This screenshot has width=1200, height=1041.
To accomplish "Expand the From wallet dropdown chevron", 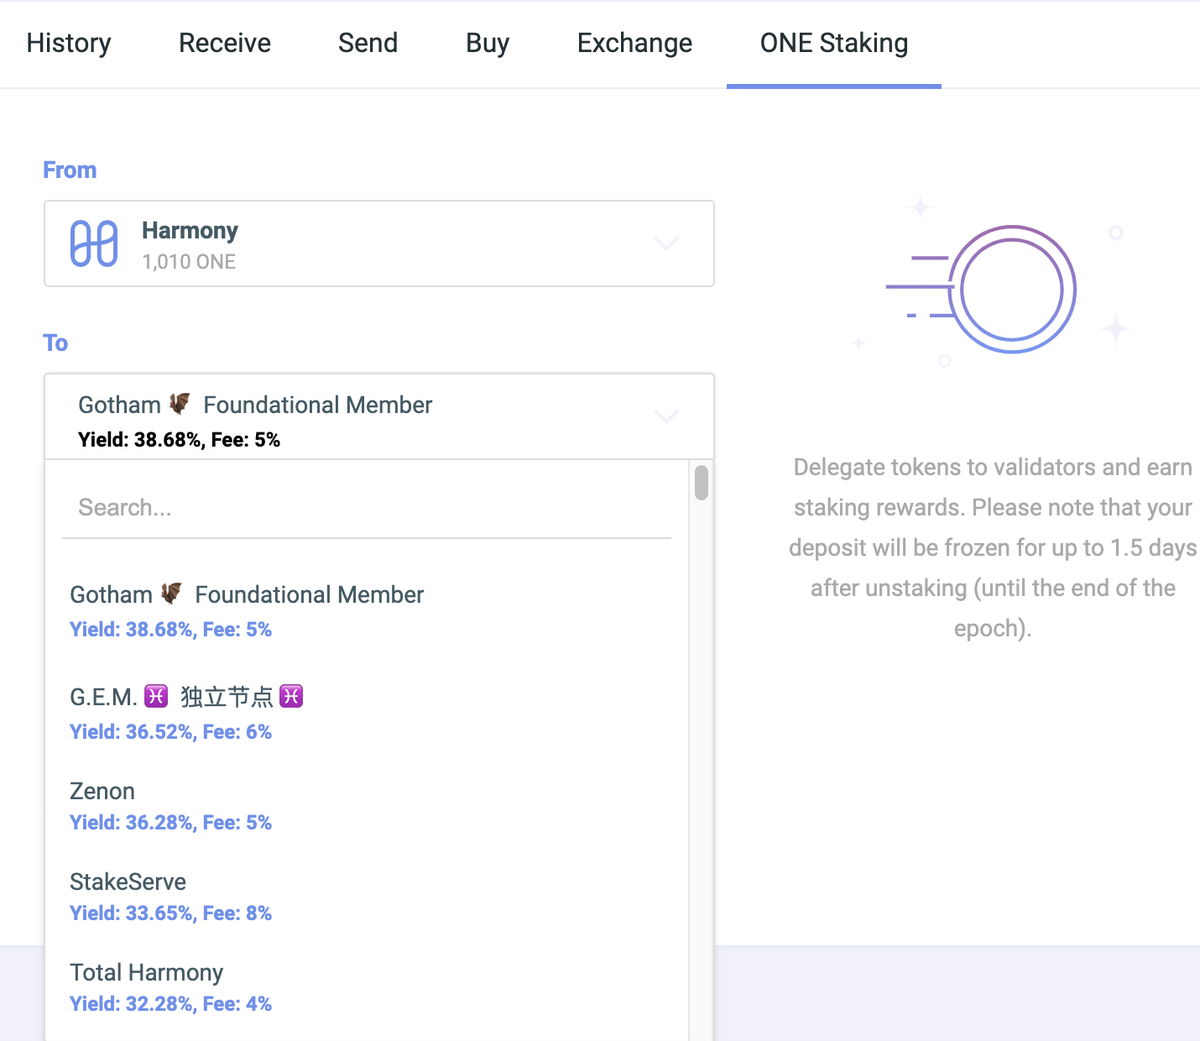I will 666,243.
